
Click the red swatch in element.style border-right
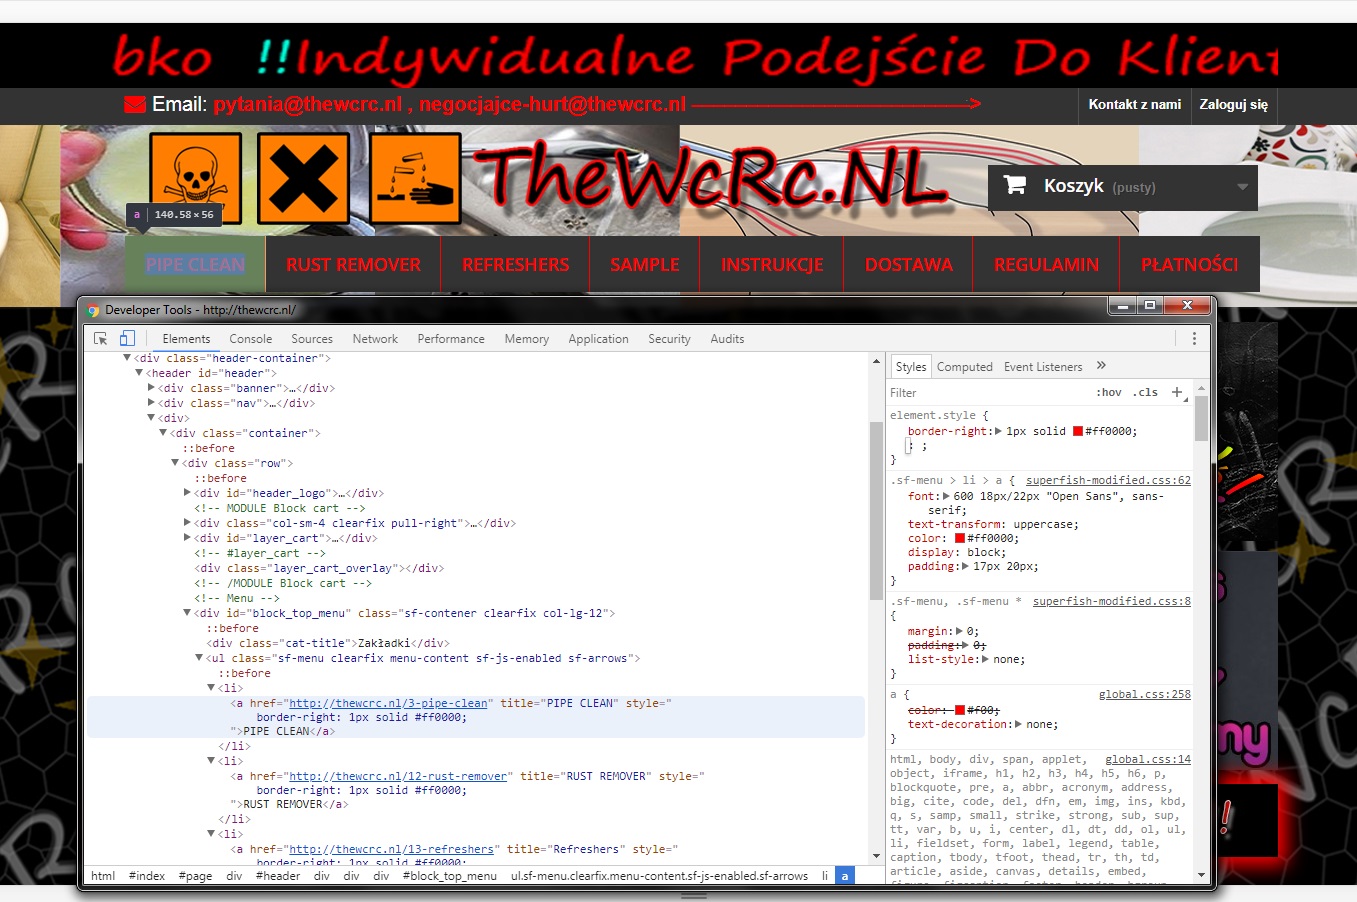click(1078, 432)
